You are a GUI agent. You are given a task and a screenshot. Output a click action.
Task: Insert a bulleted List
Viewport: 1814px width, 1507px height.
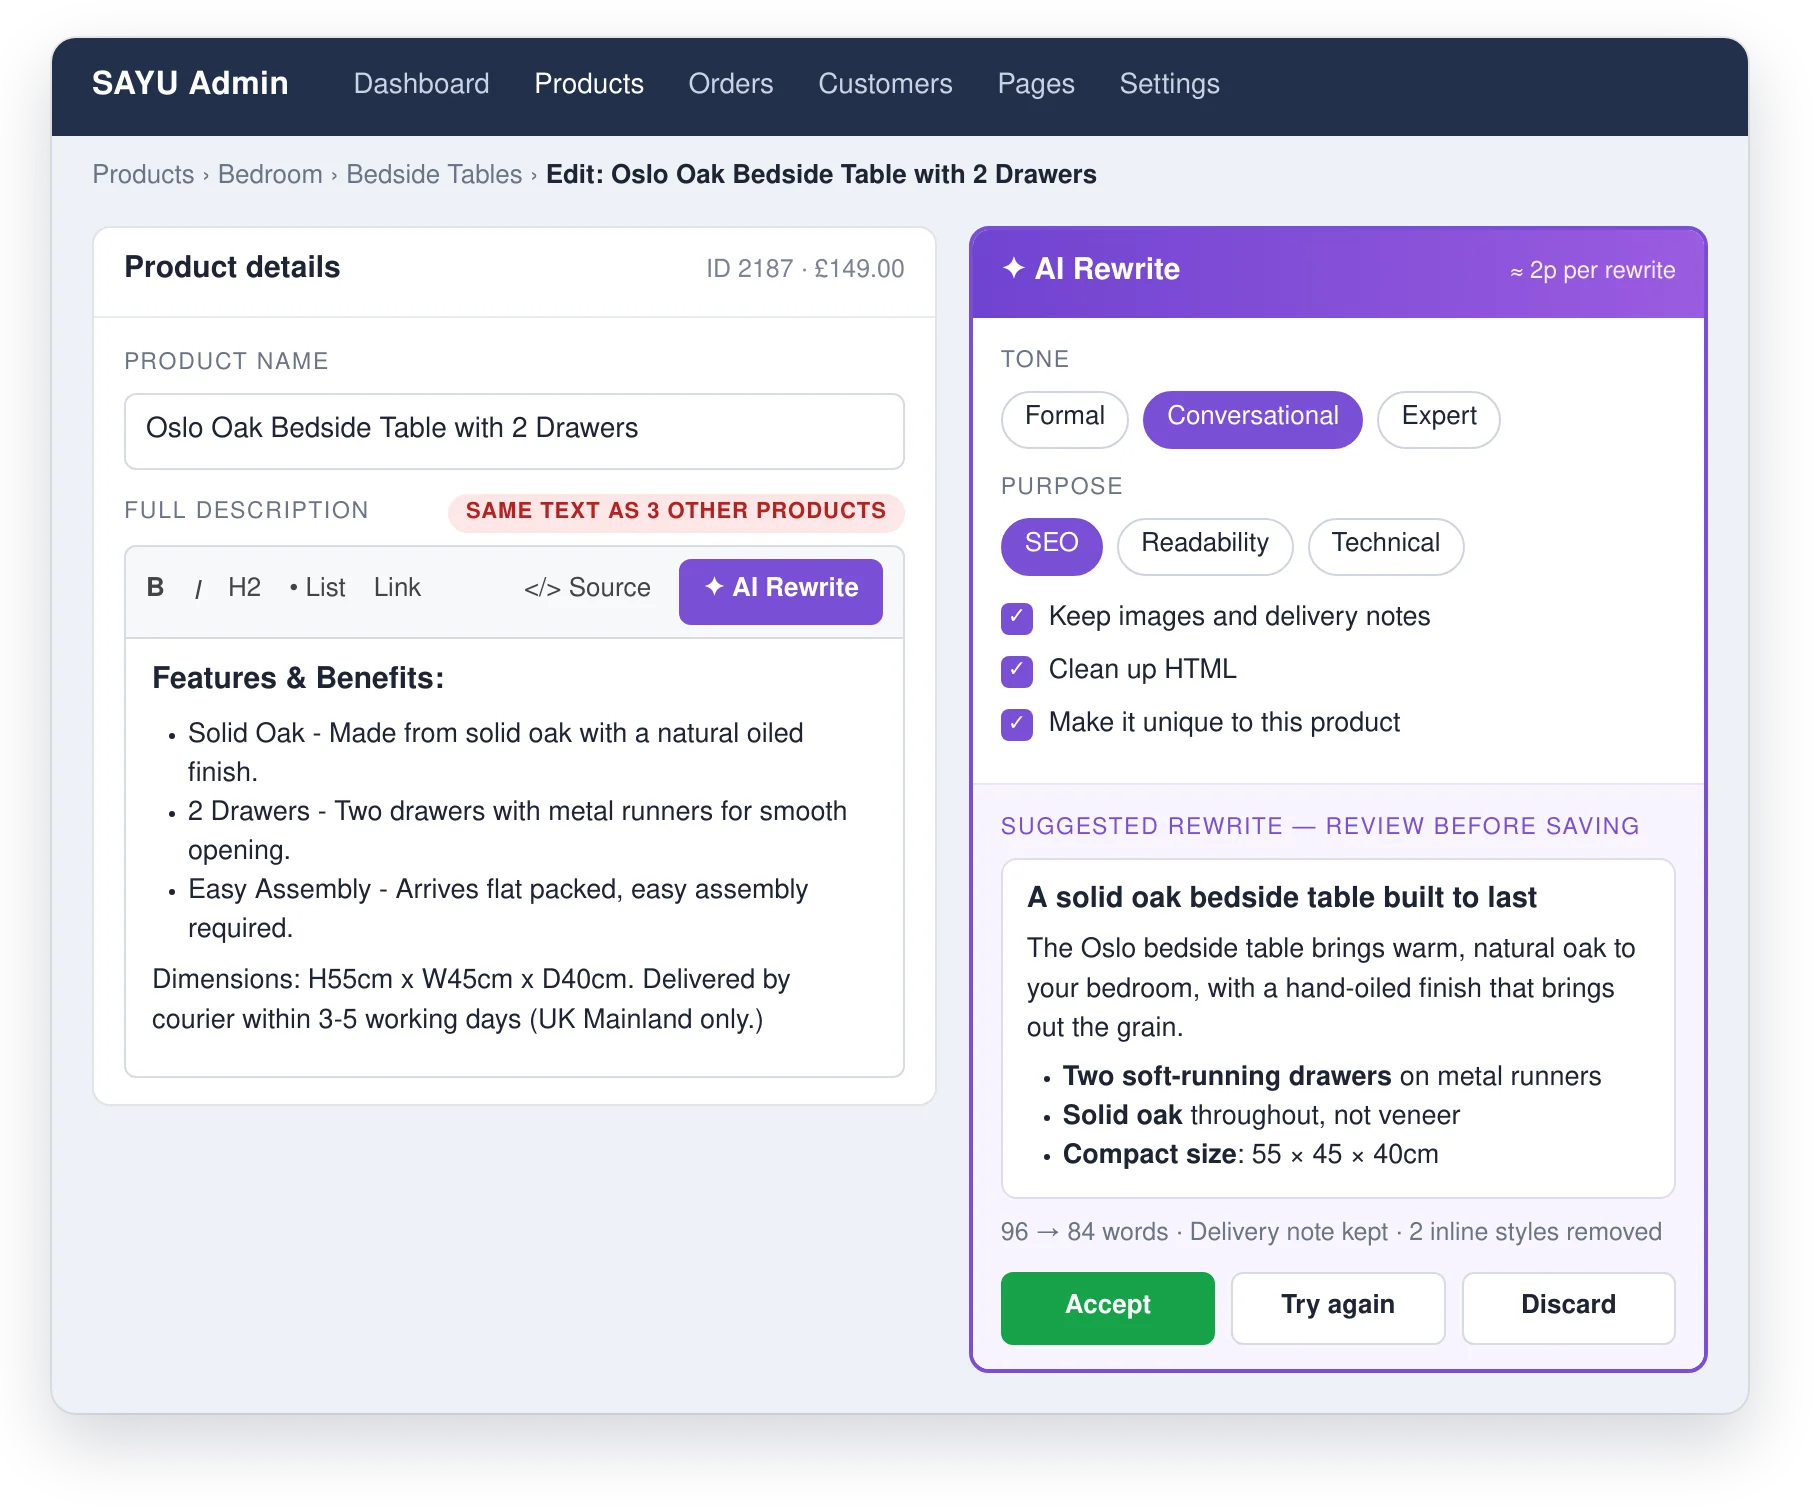317,588
